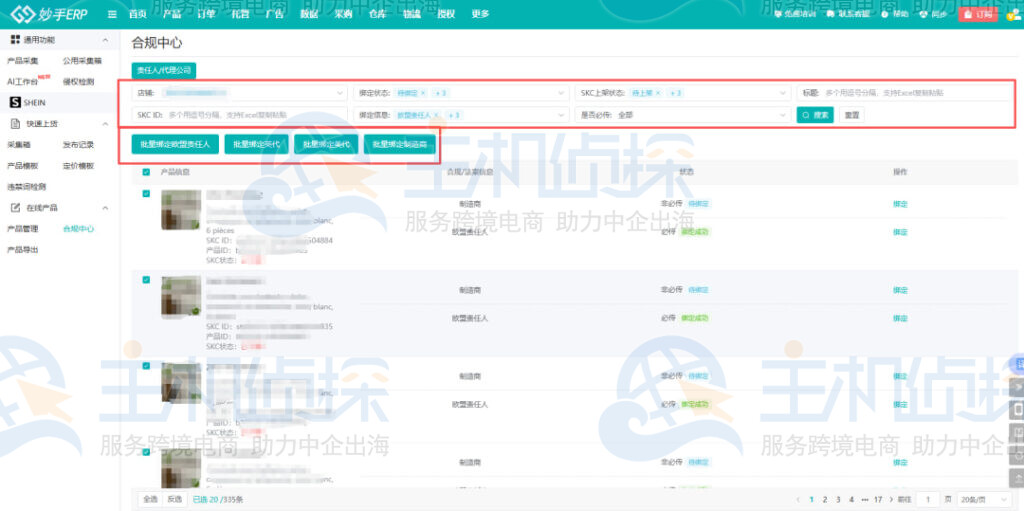The width and height of the screenshot is (1024, 511).
Task: Open the 店铺 store dropdown
Action: [239, 93]
